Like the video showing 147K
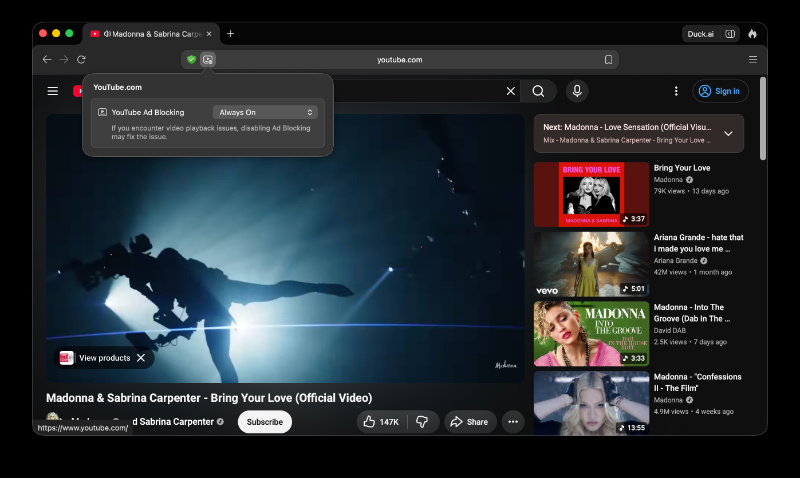 (x=382, y=422)
